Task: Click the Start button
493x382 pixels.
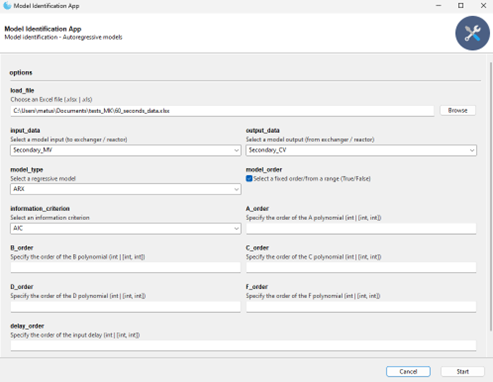Action: (463, 371)
